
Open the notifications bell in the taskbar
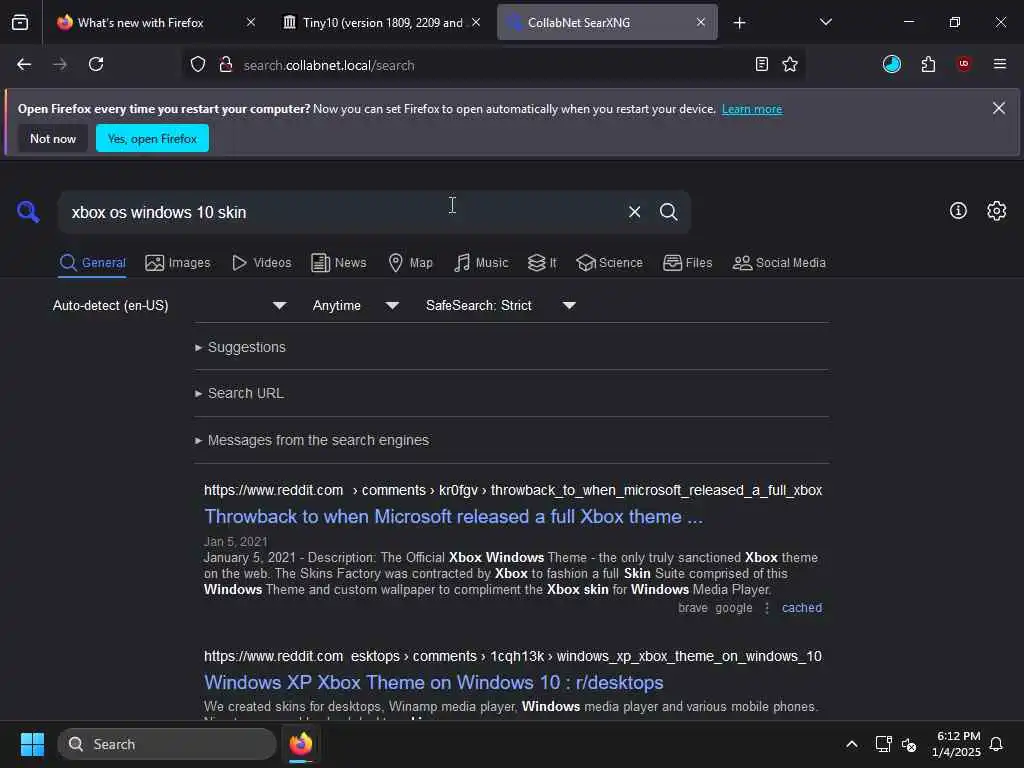(996, 744)
